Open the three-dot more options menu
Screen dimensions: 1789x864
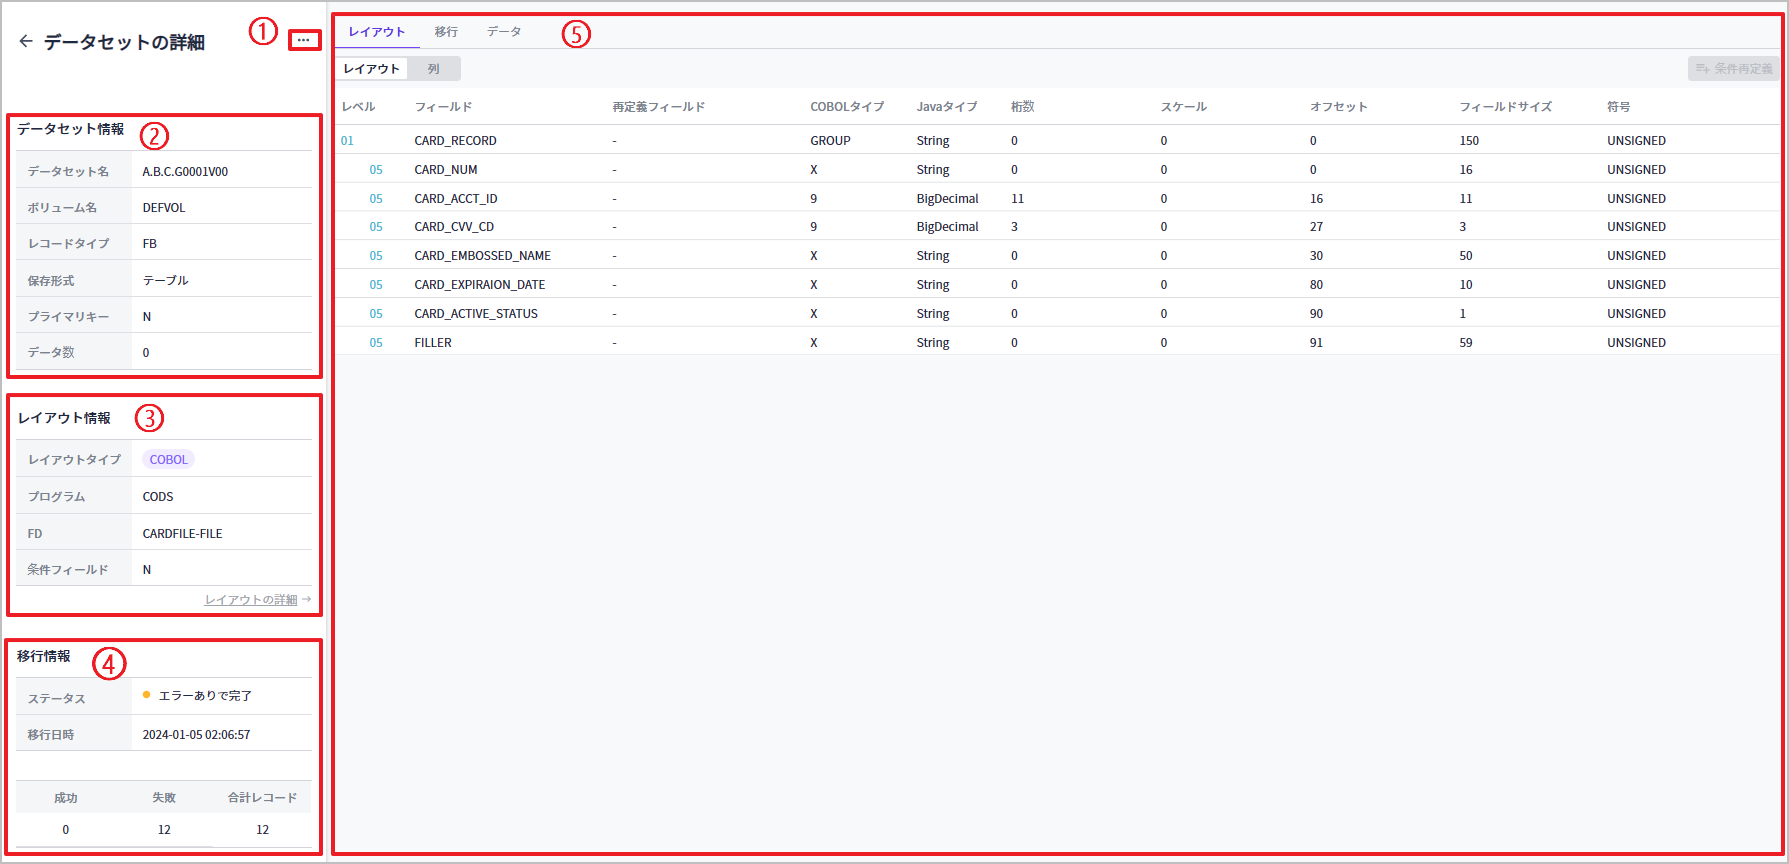[x=304, y=40]
